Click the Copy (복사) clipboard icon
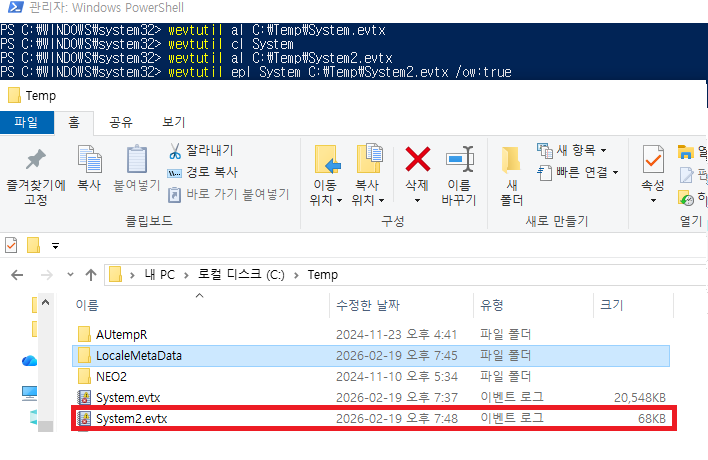The image size is (708, 460). [x=89, y=159]
